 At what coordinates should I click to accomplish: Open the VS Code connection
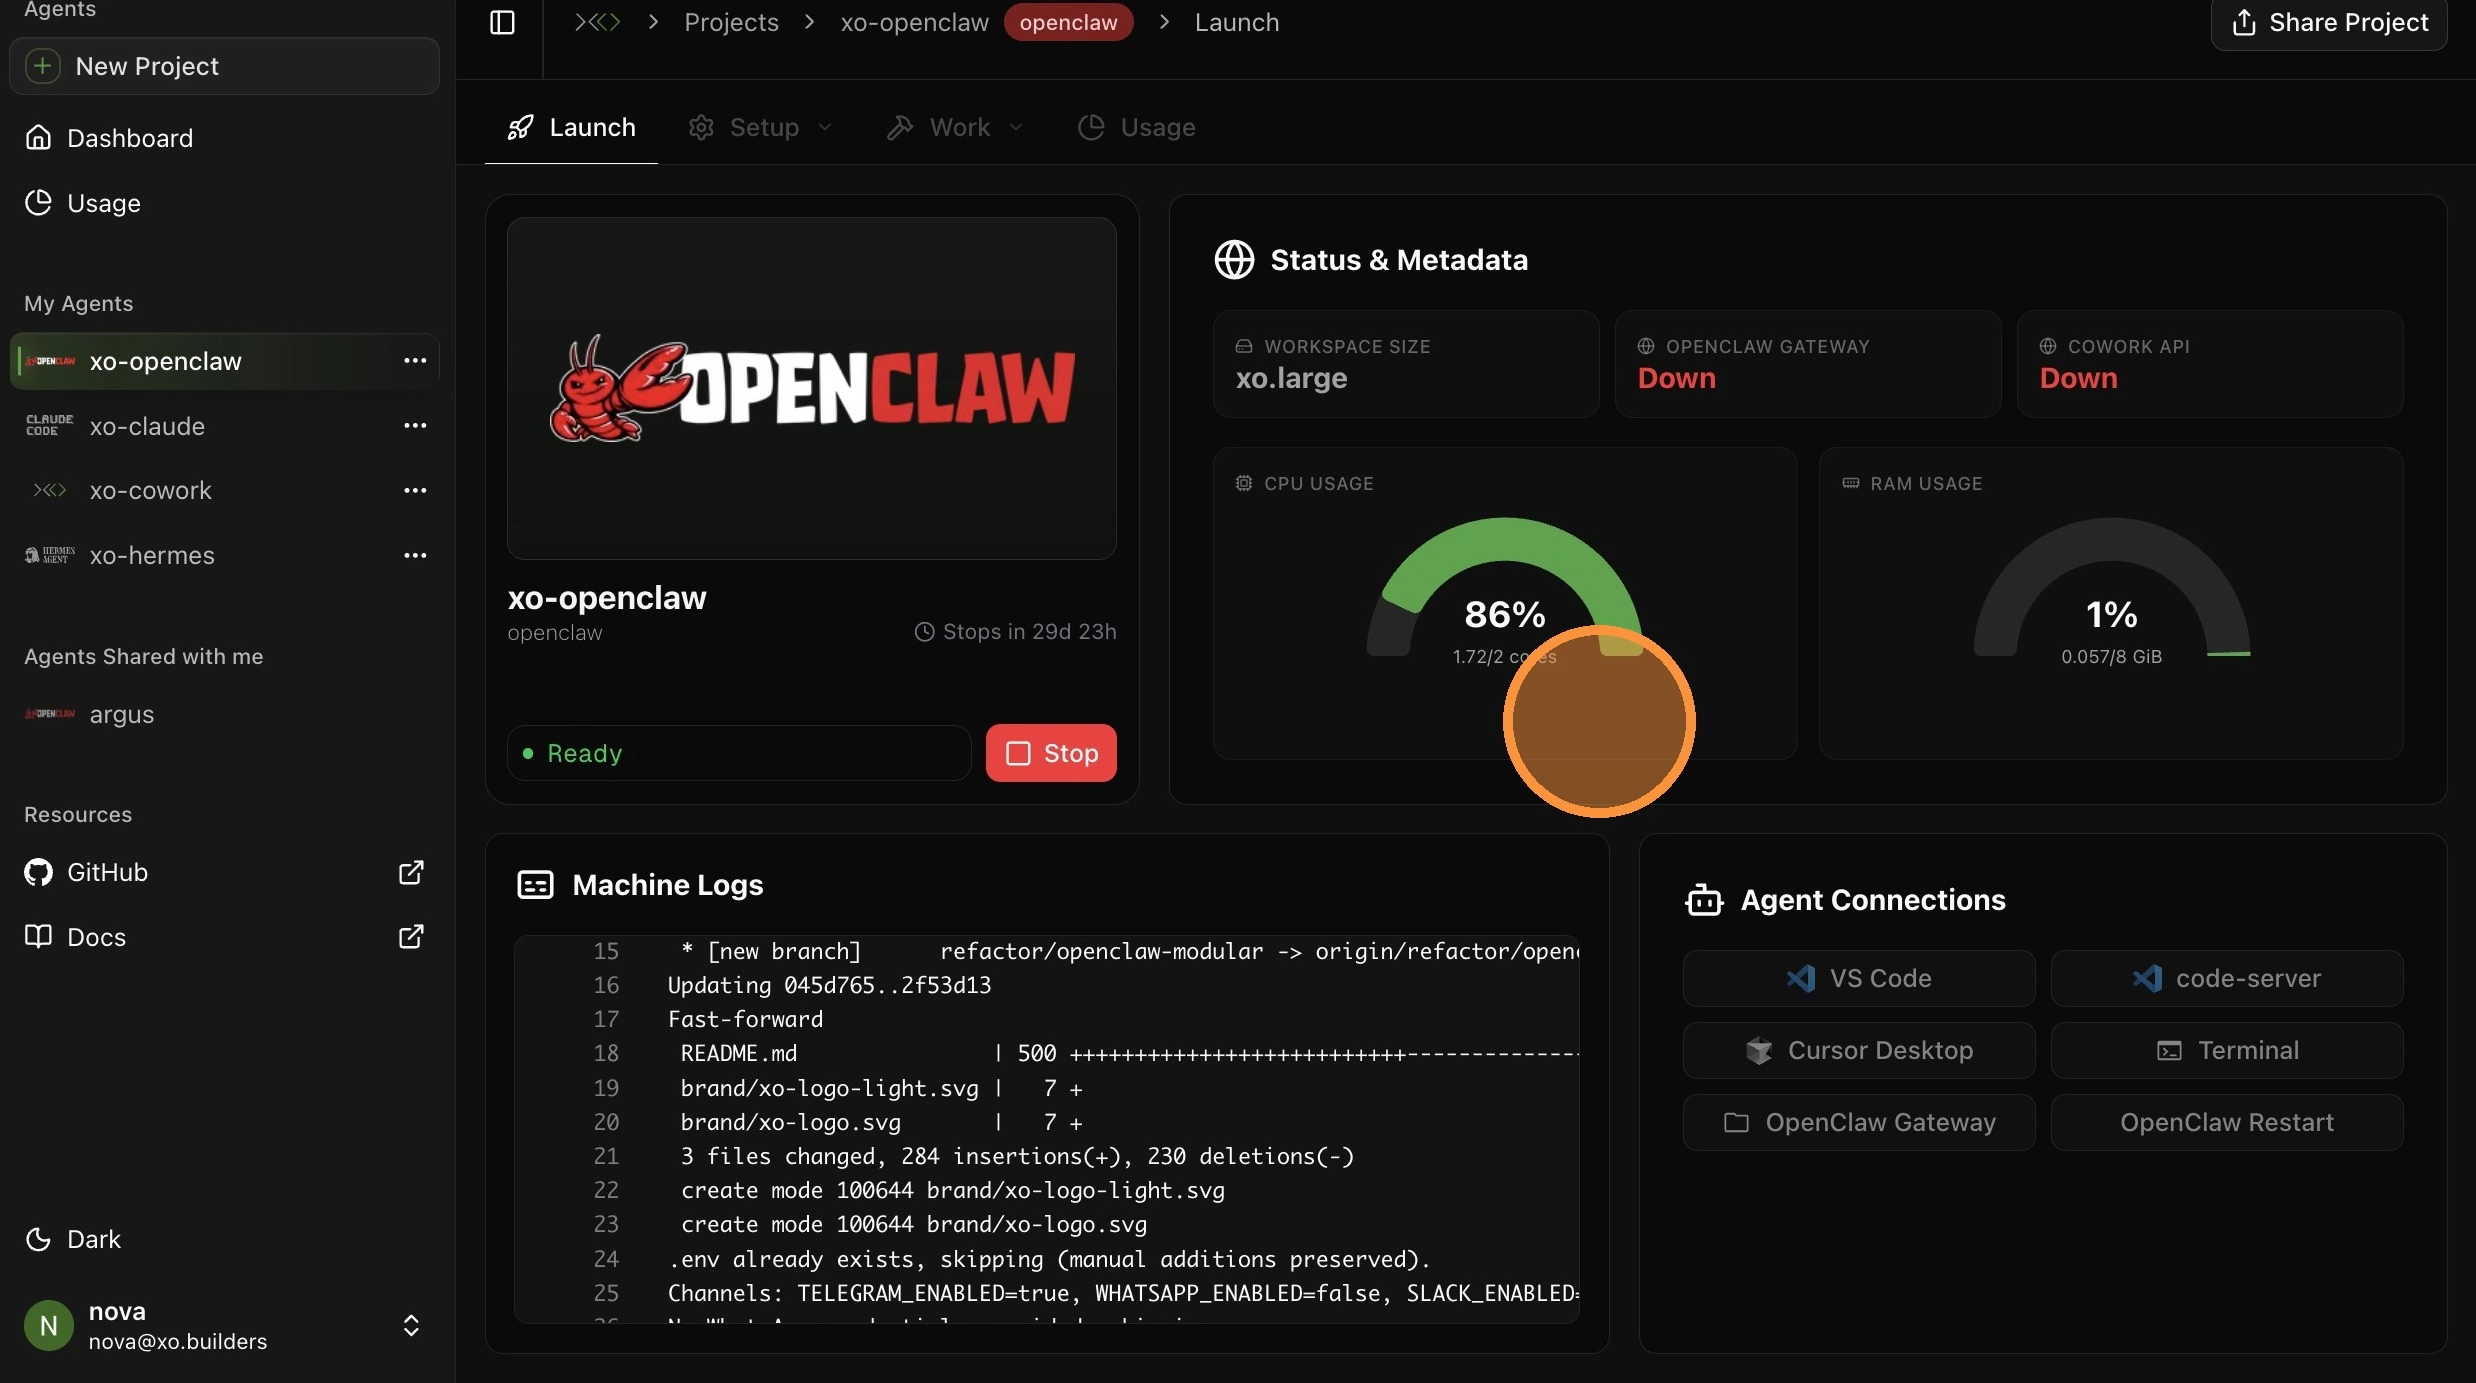(x=1859, y=978)
